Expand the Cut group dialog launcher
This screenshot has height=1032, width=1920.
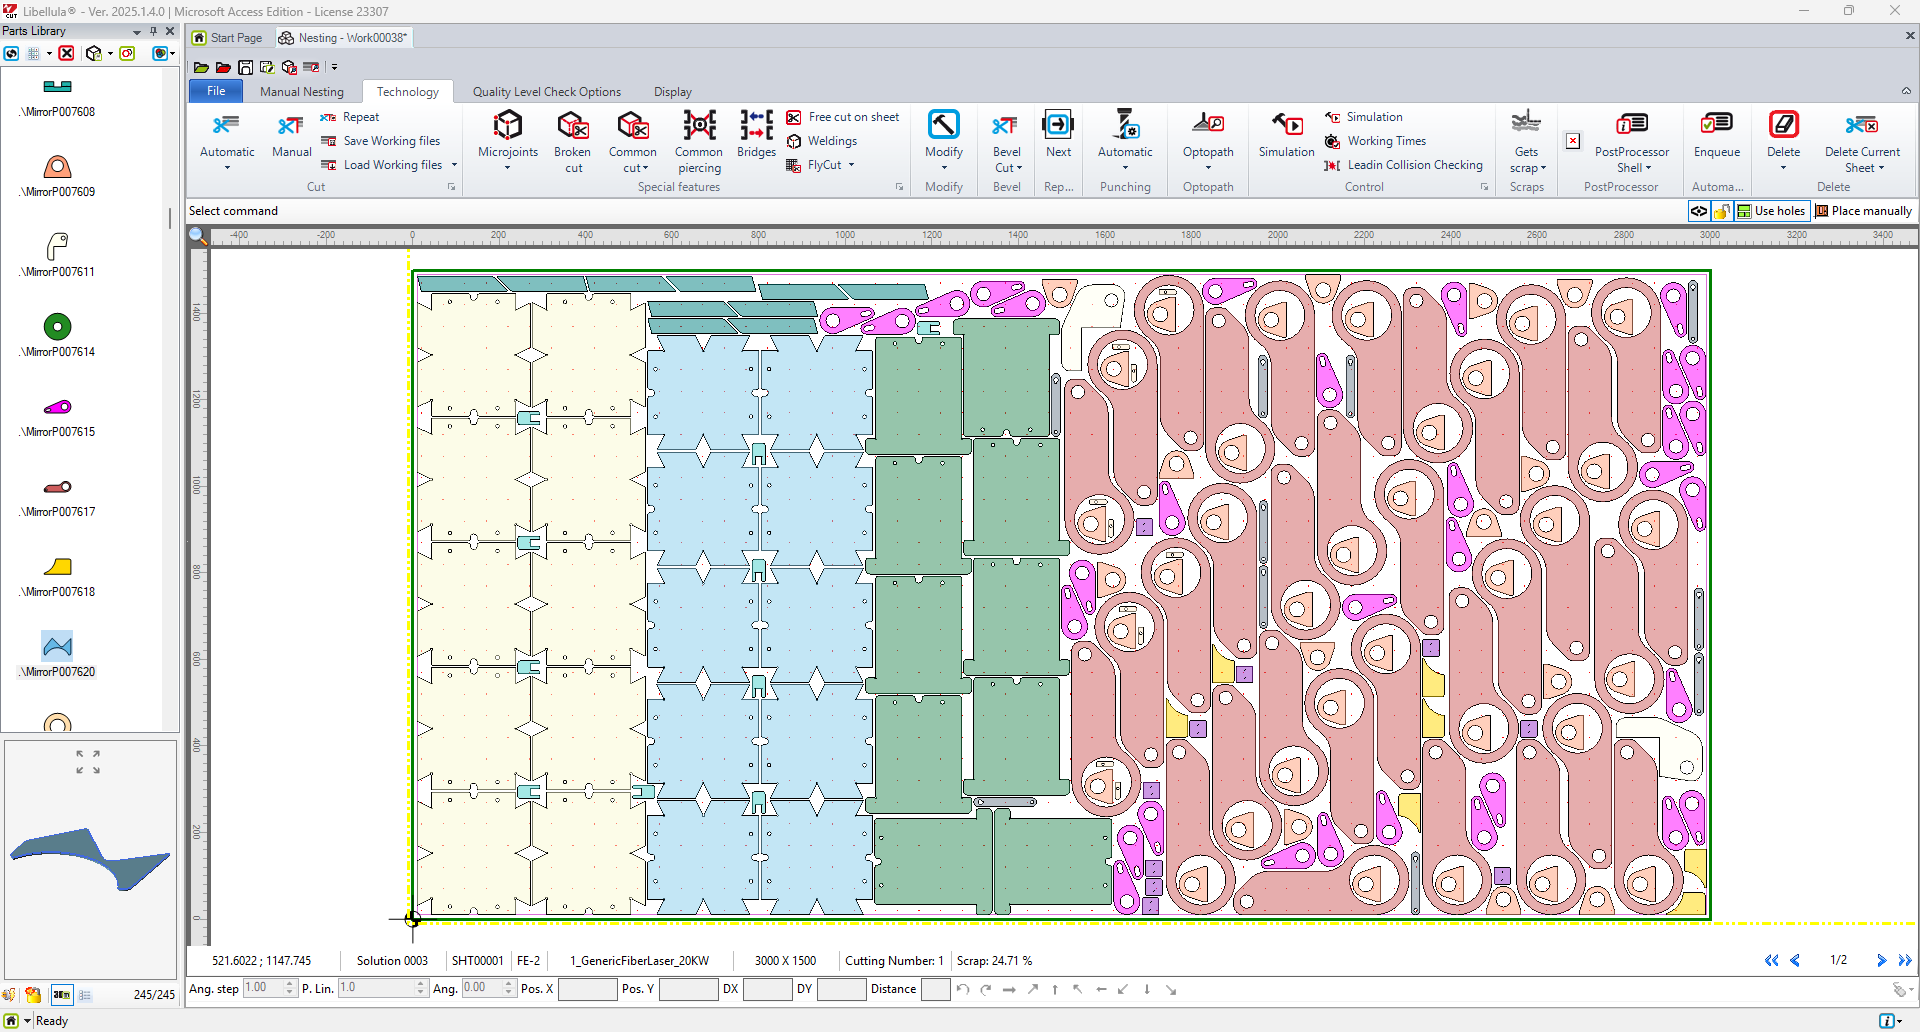coord(451,187)
